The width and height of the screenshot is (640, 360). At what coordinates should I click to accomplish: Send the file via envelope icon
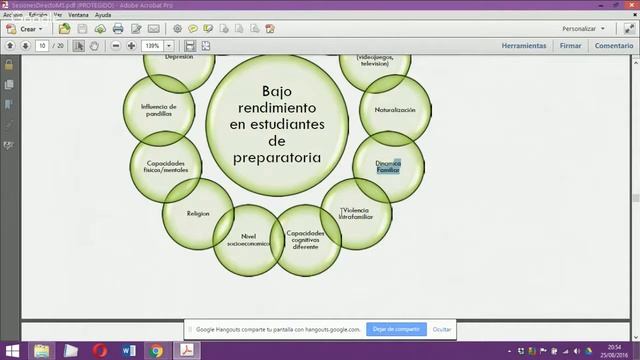pos(153,29)
